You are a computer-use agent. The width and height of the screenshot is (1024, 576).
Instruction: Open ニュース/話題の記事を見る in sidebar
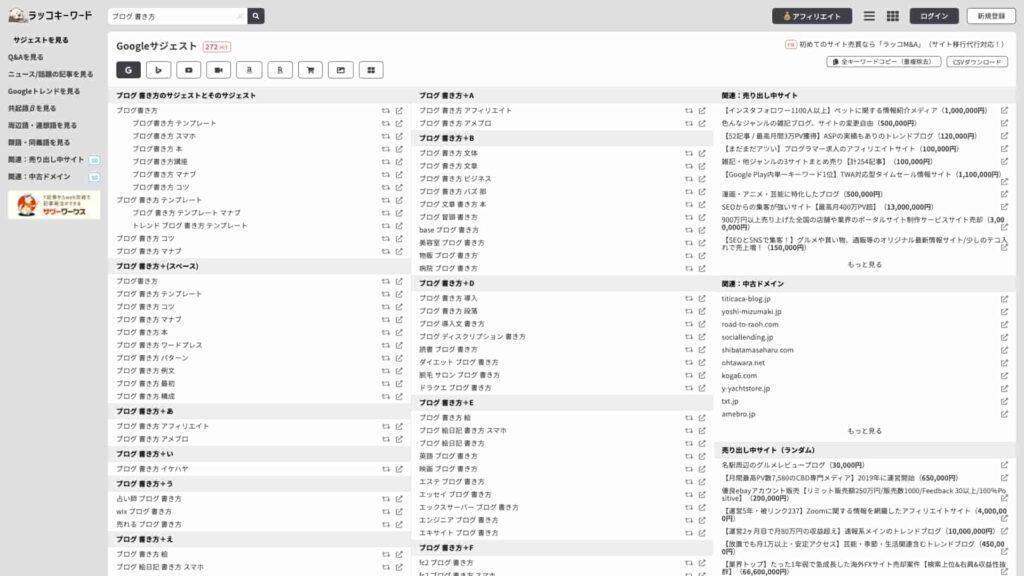[x=50, y=74]
